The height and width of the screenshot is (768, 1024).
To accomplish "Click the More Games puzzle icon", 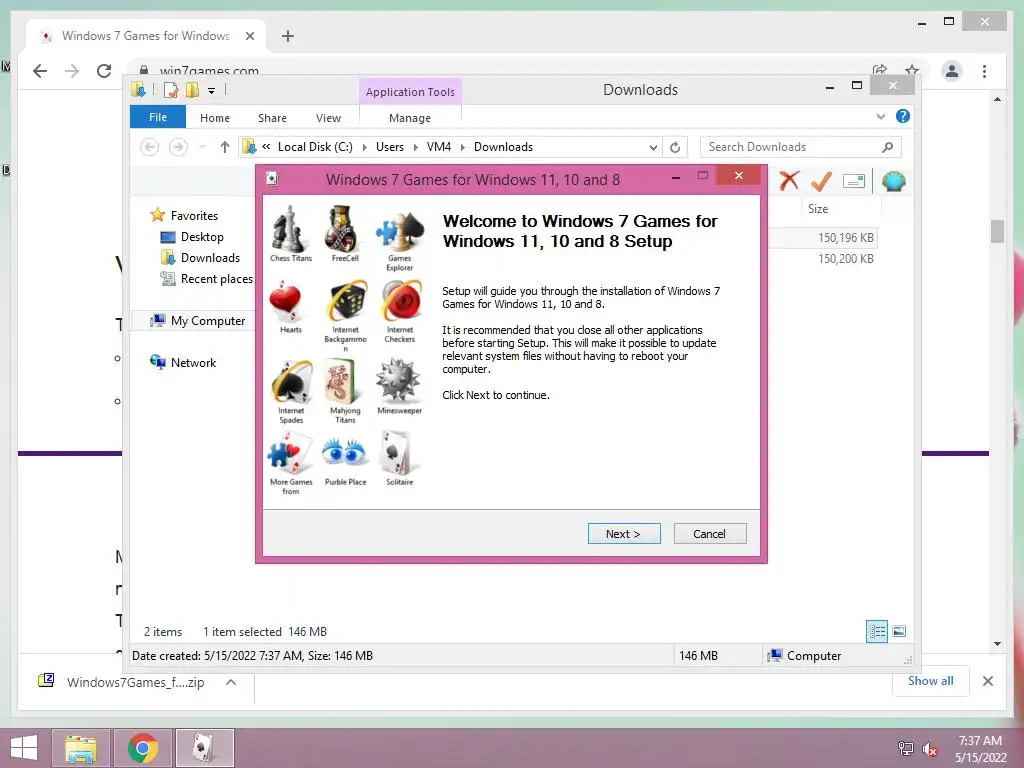I will pos(291,454).
